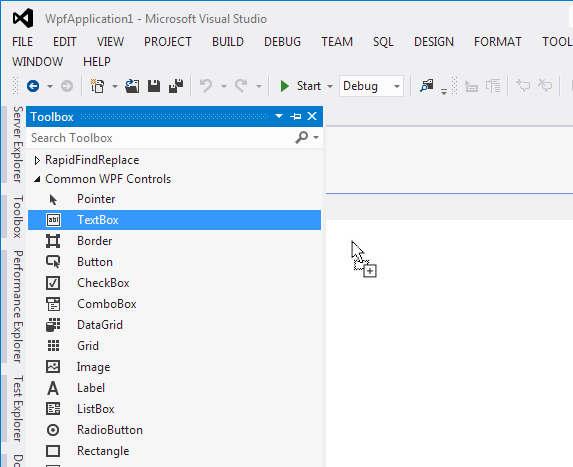The height and width of the screenshot is (467, 573).
Task: Open the Toolbox window options dropdown arrow
Action: [x=279, y=116]
